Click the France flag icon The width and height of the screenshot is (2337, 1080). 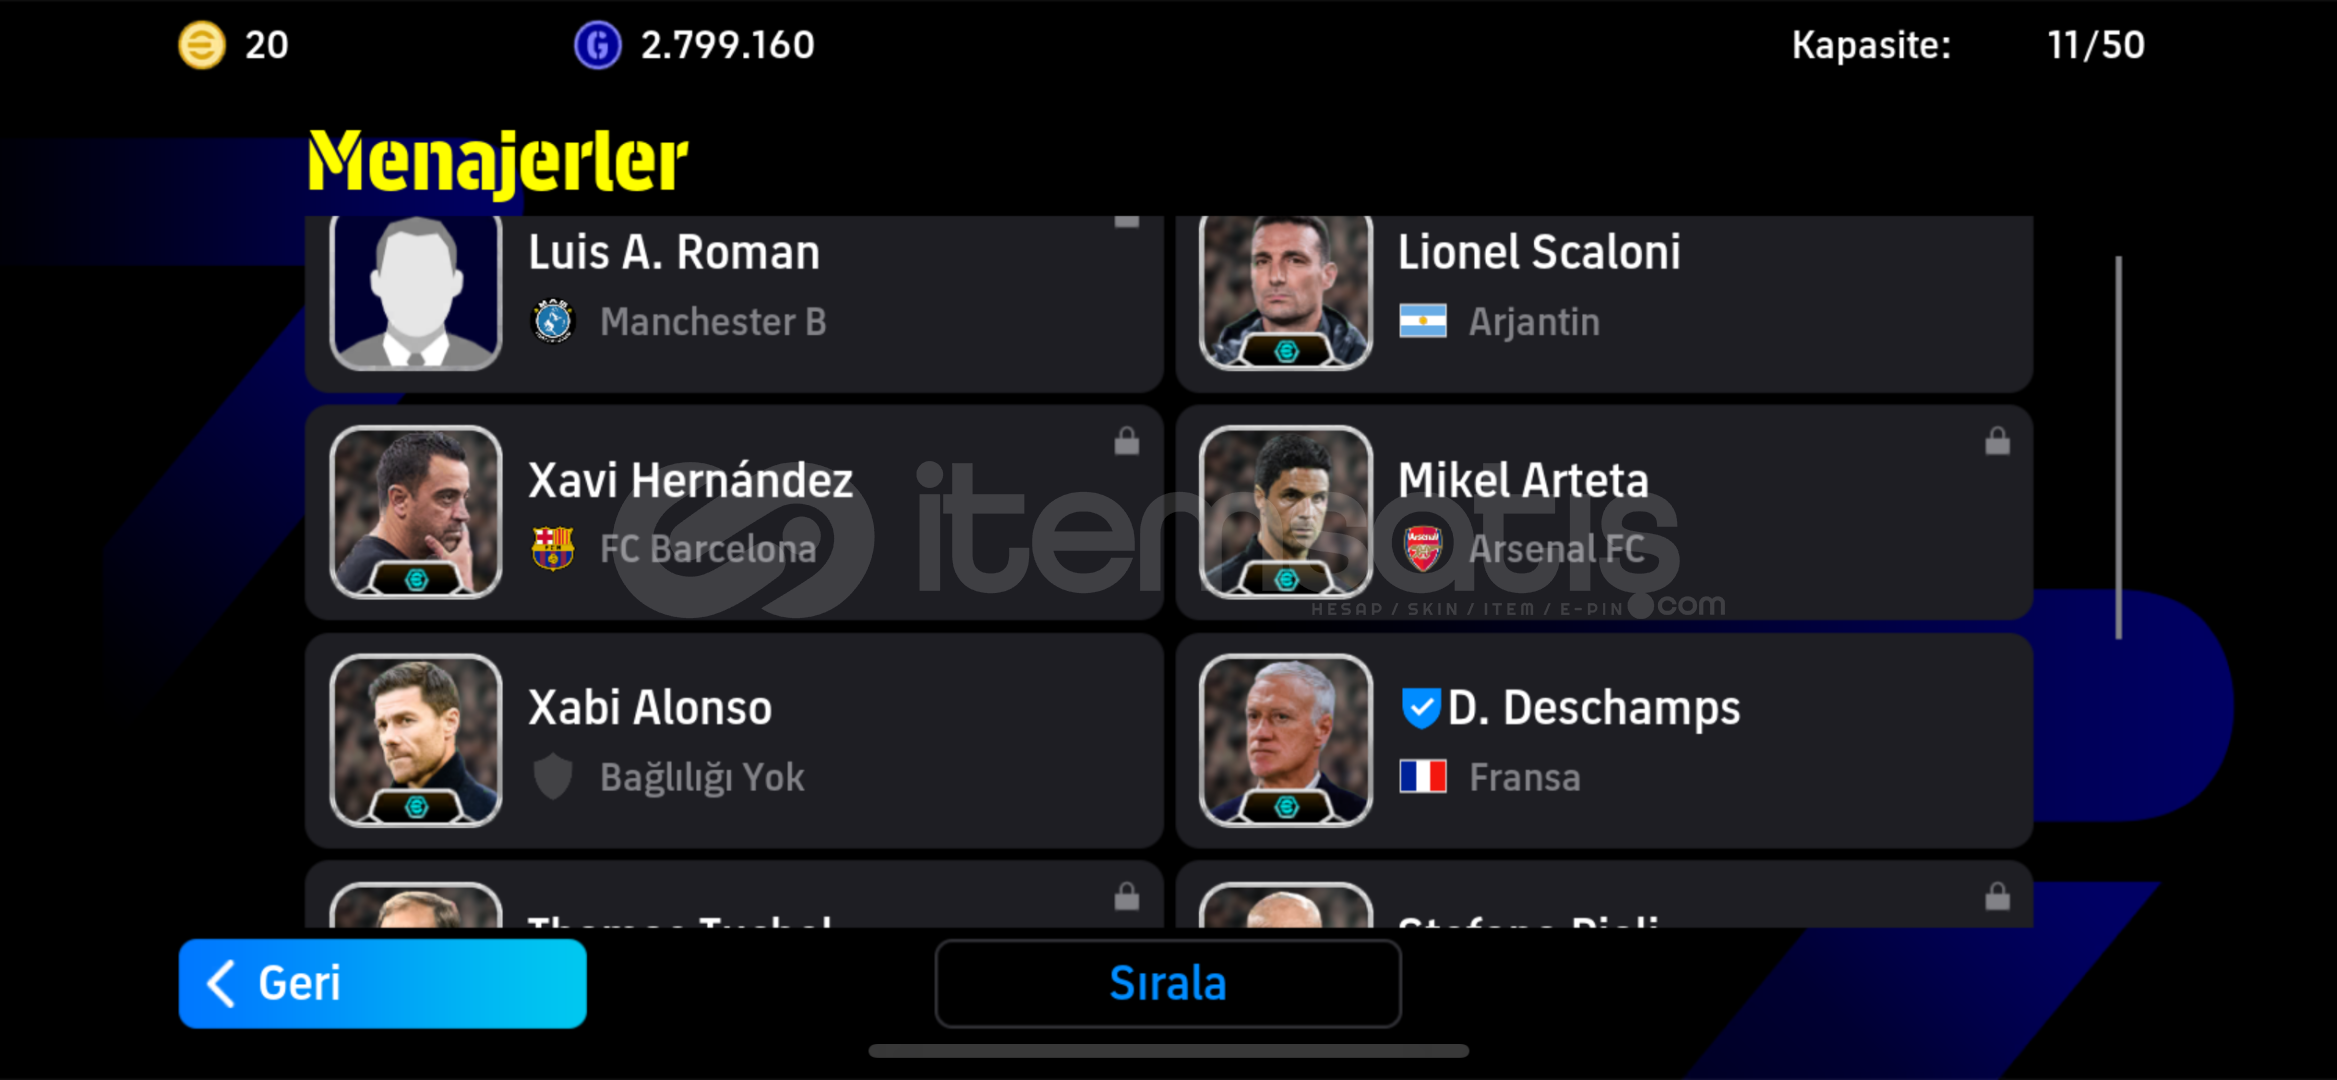point(1422,776)
